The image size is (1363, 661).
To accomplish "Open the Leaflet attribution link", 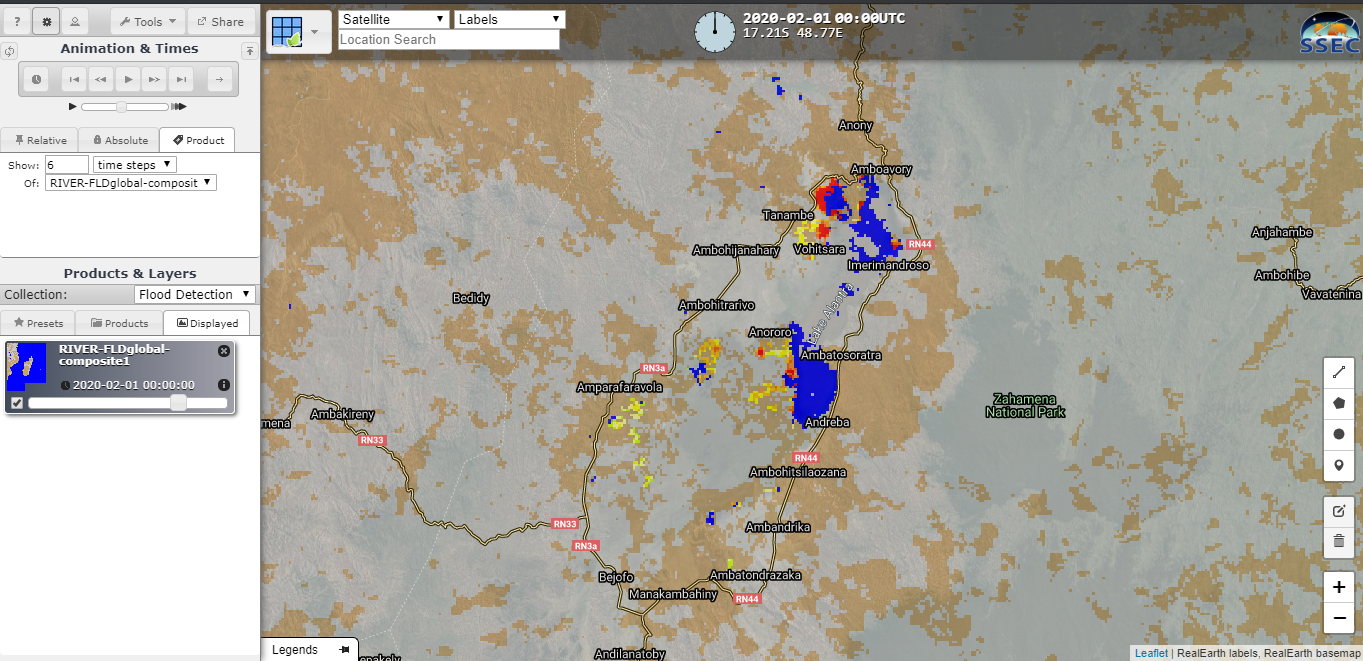I will coord(1151,653).
